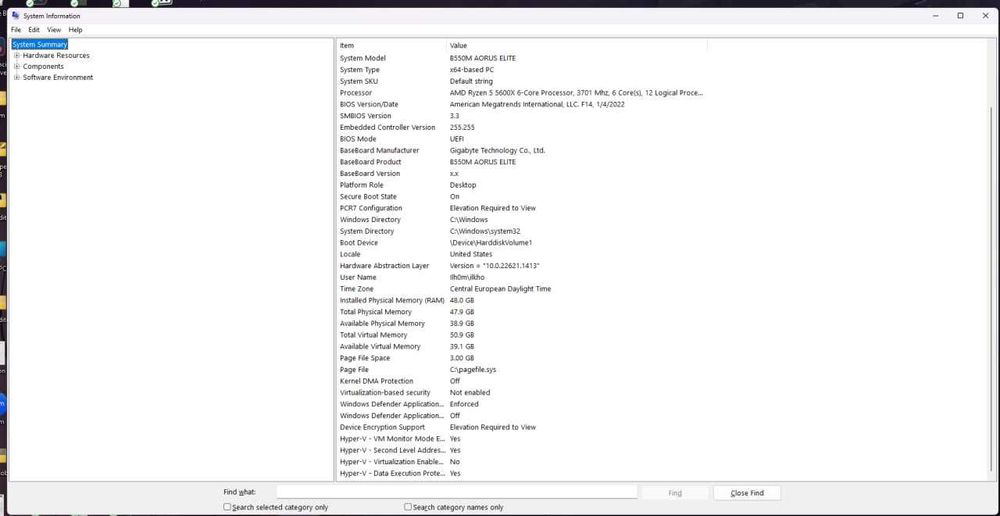Select the Total Virtual Memory row
Screen dimensions: 1000x516
[522, 335]
